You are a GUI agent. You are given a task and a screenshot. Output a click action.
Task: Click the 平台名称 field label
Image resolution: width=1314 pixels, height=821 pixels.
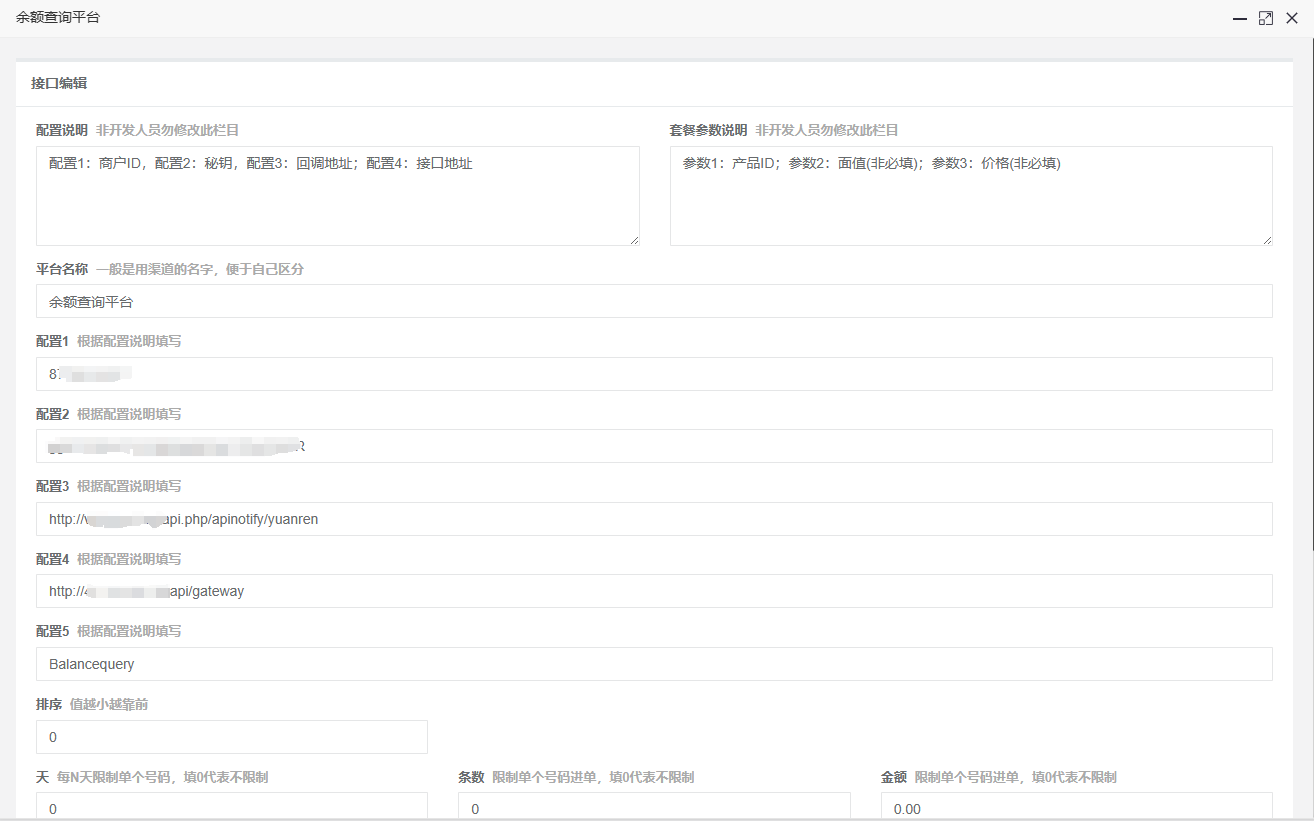tap(62, 270)
